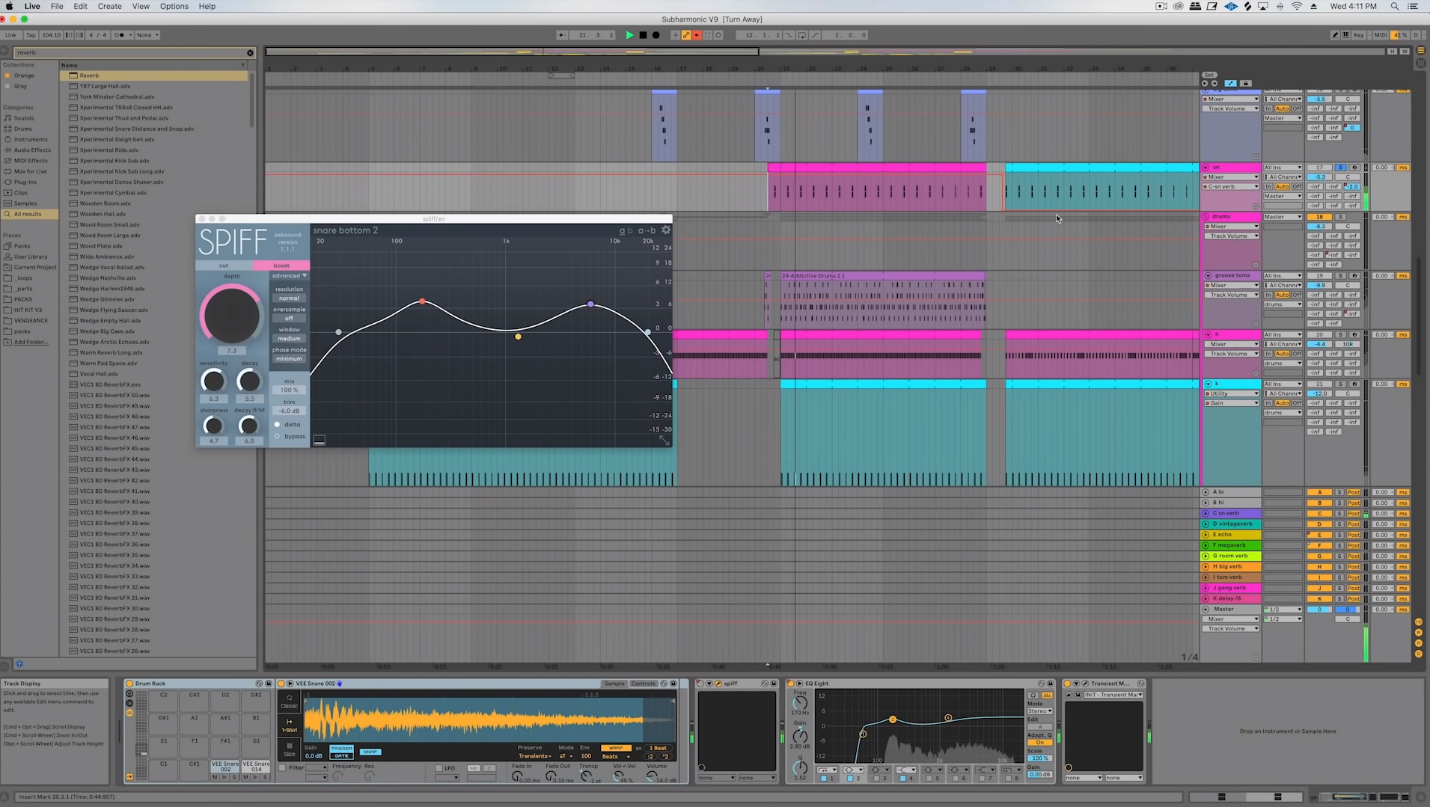
Task: Click the yellow EQ node in SPIFF
Action: (518, 337)
